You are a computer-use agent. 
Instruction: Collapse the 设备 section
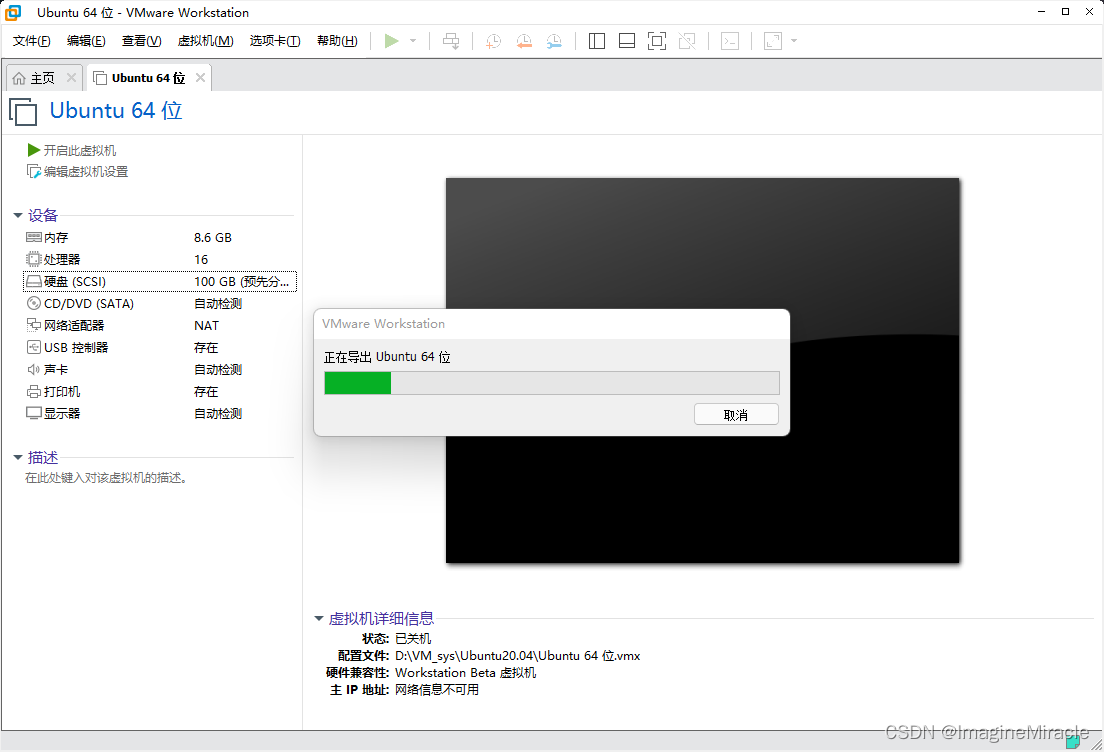pyautogui.click(x=18, y=215)
